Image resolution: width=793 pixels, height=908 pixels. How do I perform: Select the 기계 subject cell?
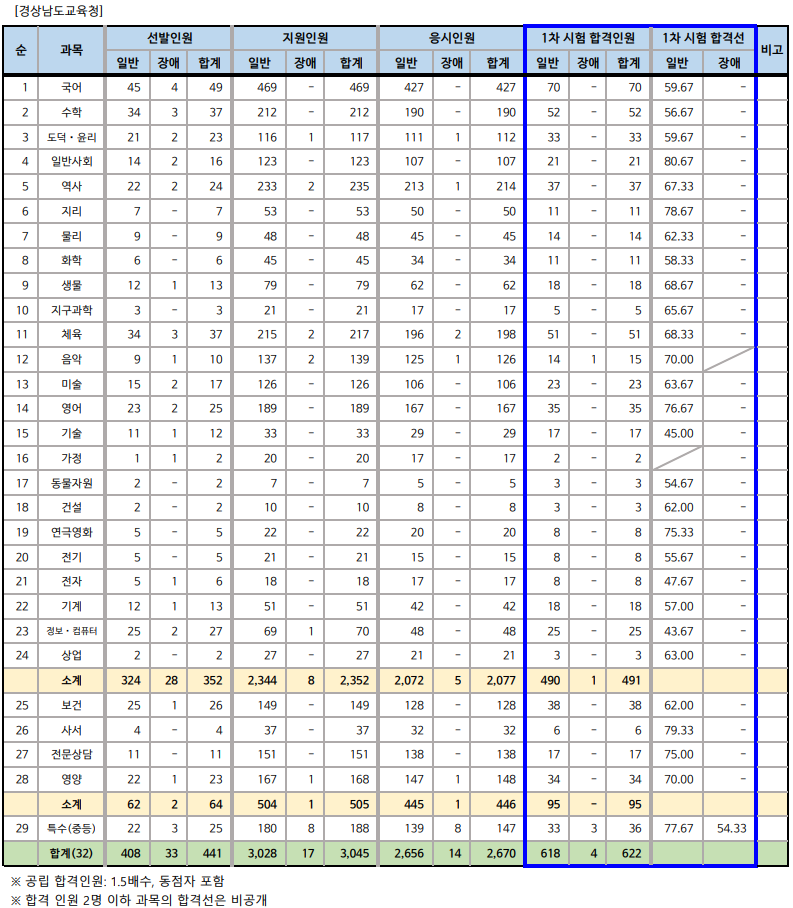click(71, 607)
